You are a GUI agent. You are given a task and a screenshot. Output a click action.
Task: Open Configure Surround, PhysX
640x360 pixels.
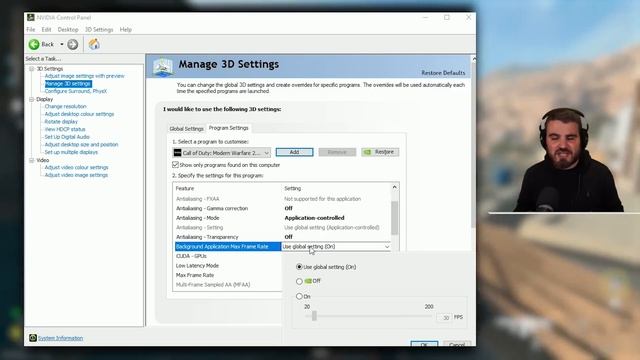[x=76, y=91]
